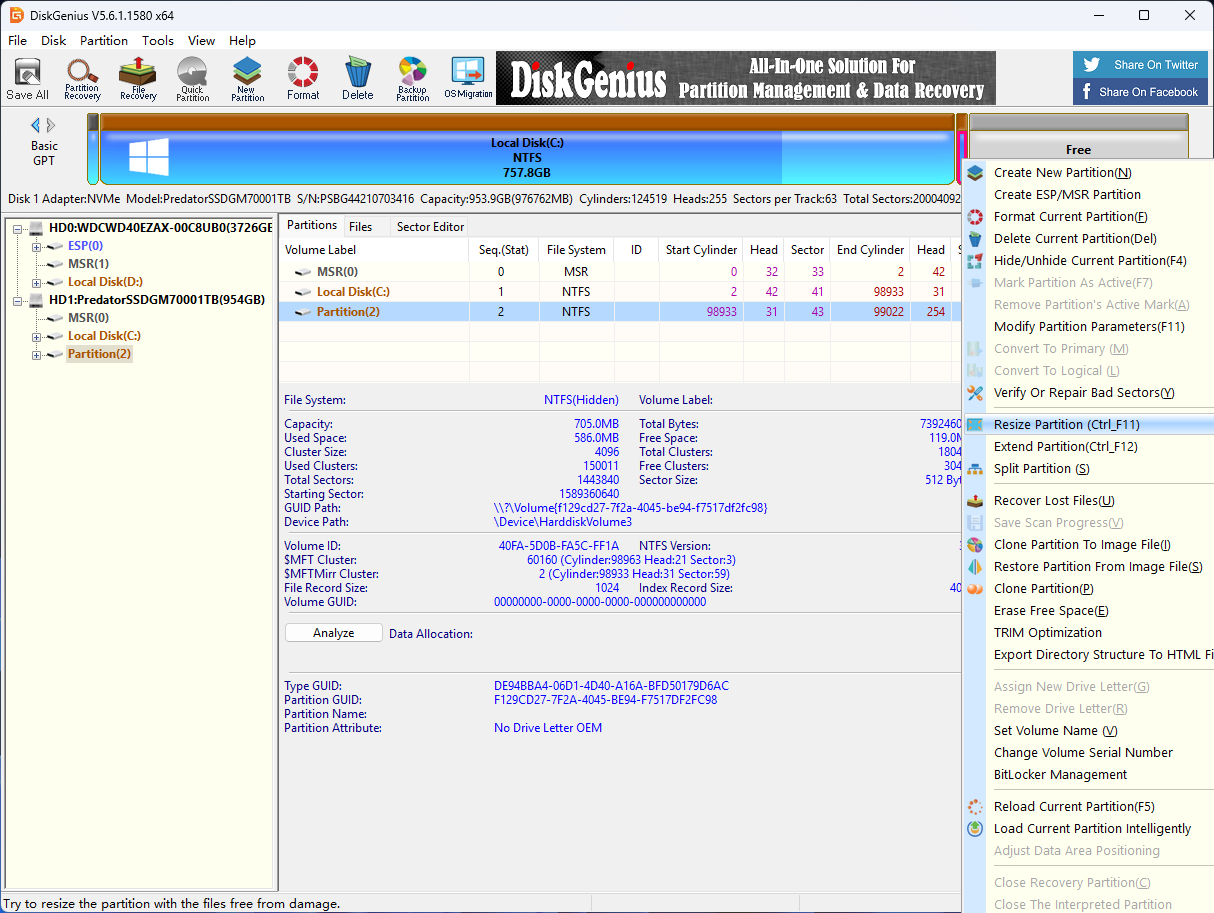Screen dimensions: 1214x913
Task: Switch to the Sector Editor tab
Action: (x=430, y=227)
